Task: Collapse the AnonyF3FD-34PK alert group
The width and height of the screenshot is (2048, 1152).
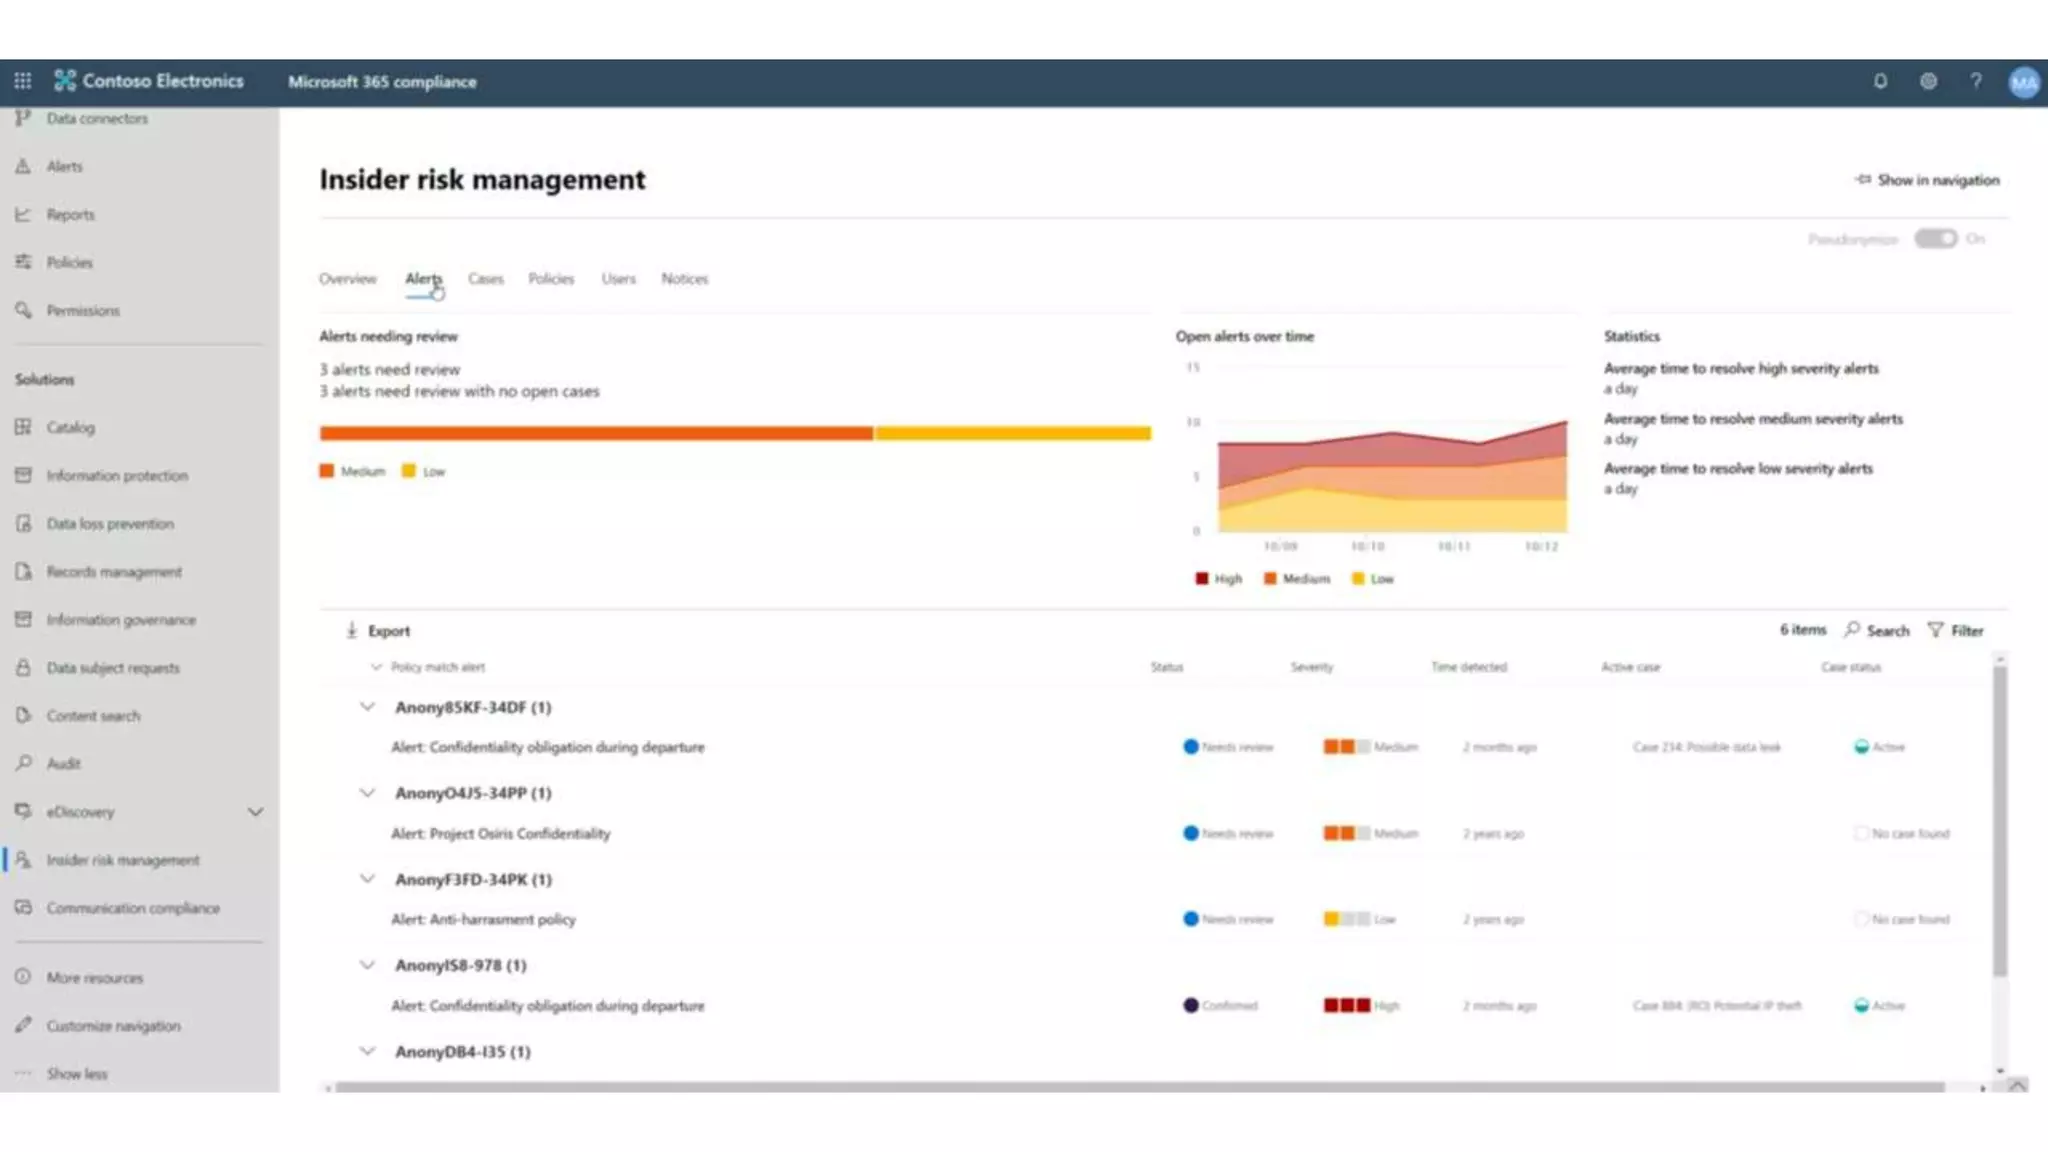Action: [x=367, y=879]
